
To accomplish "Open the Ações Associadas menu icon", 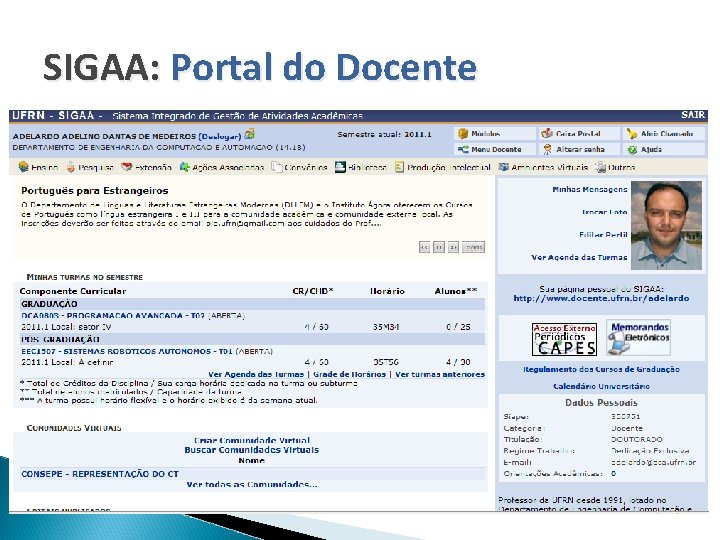I will coord(184,167).
